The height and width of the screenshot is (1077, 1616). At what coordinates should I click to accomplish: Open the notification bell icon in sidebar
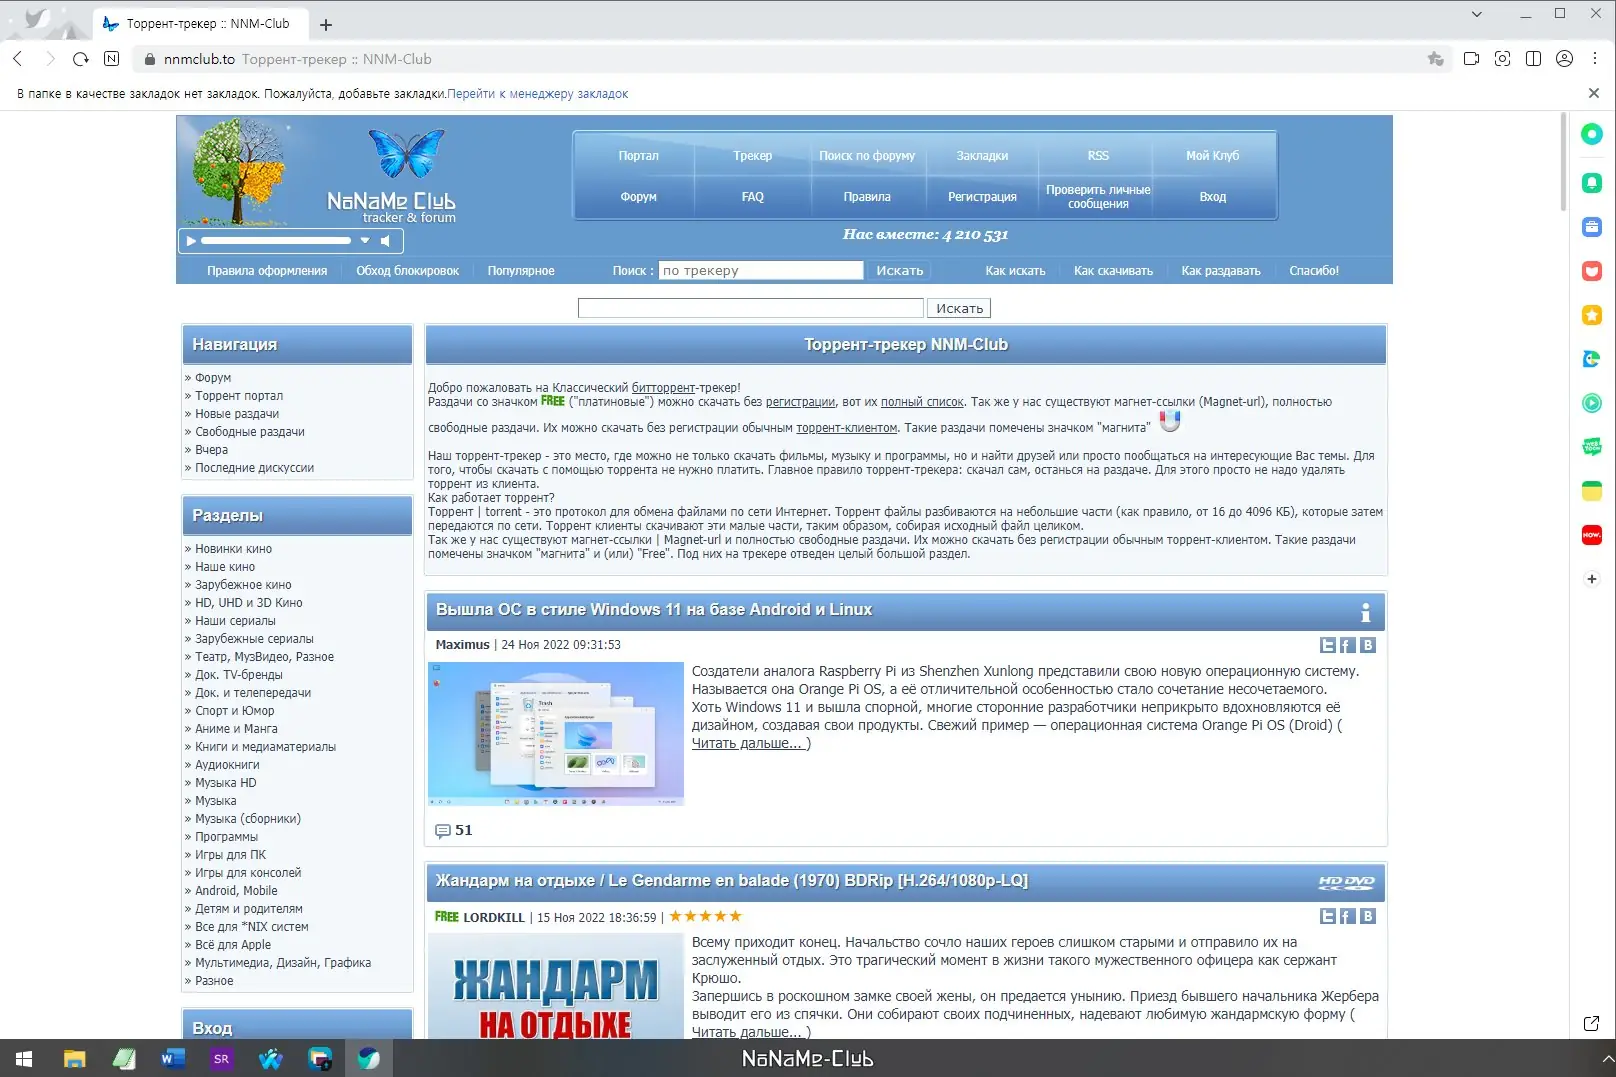click(x=1591, y=182)
